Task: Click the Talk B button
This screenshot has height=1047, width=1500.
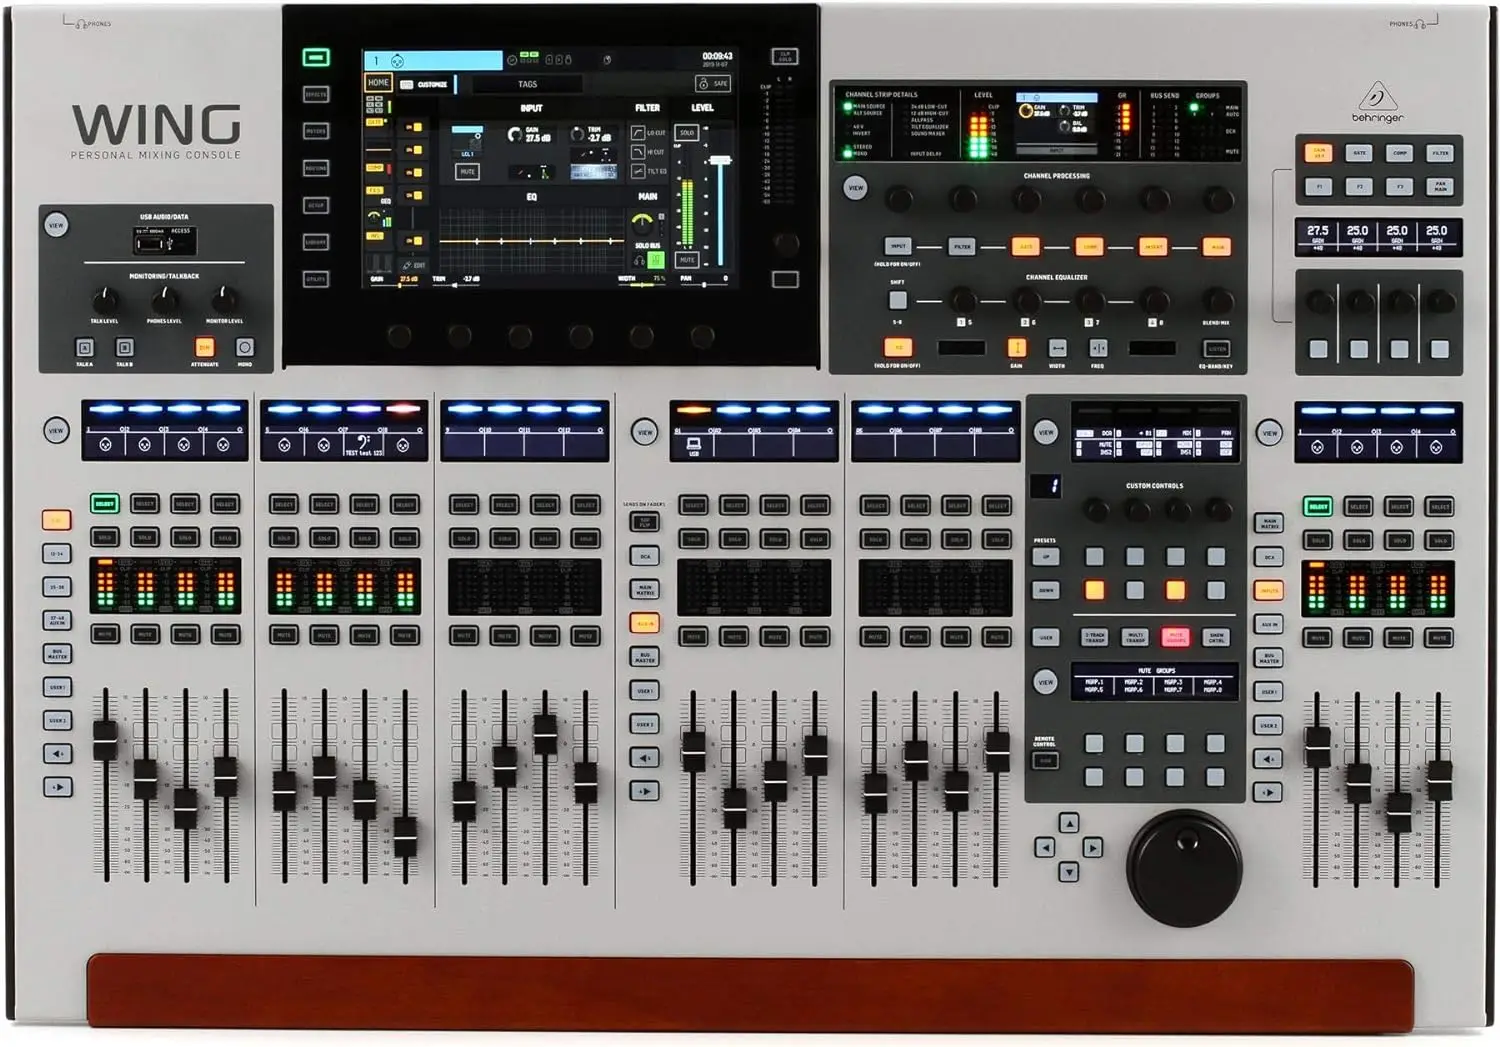Action: point(125,348)
